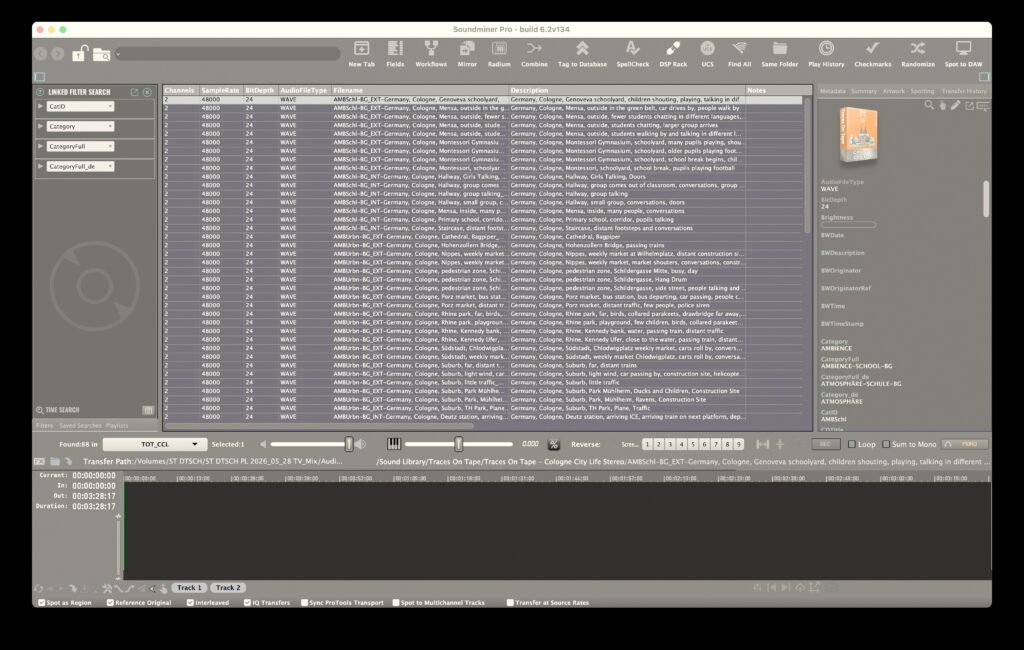Enable the Loop checkbox
This screenshot has height=650, width=1024.
tap(852, 444)
